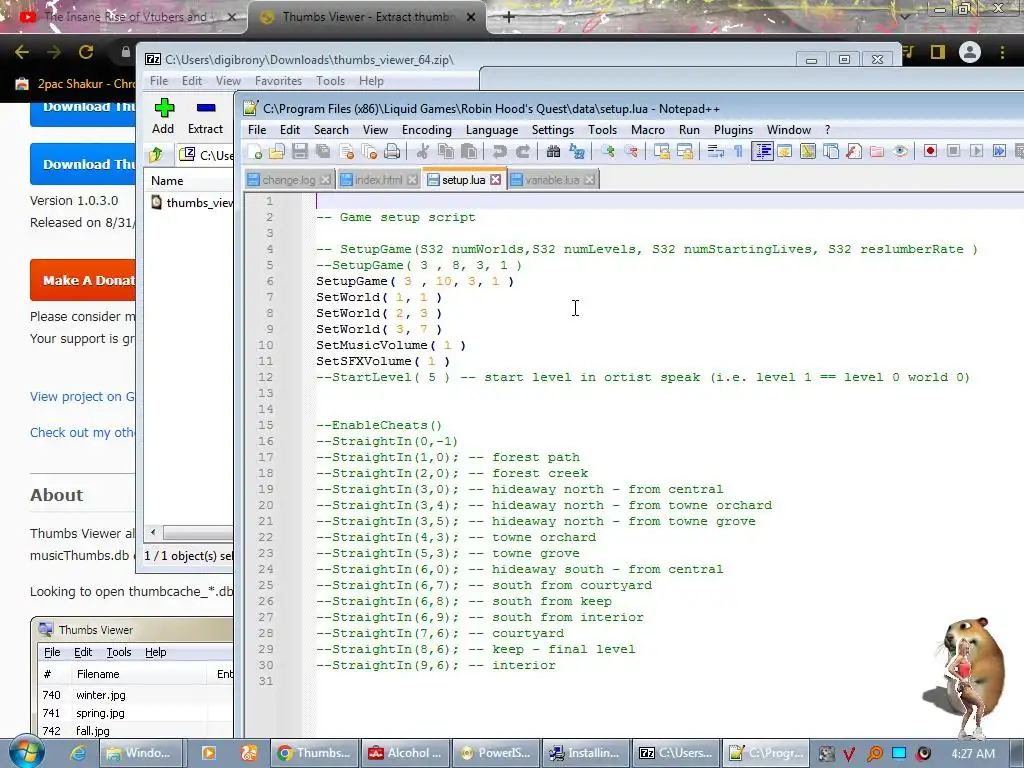The width and height of the screenshot is (1024, 768).
Task: Close the change.log tab
Action: [325, 180]
